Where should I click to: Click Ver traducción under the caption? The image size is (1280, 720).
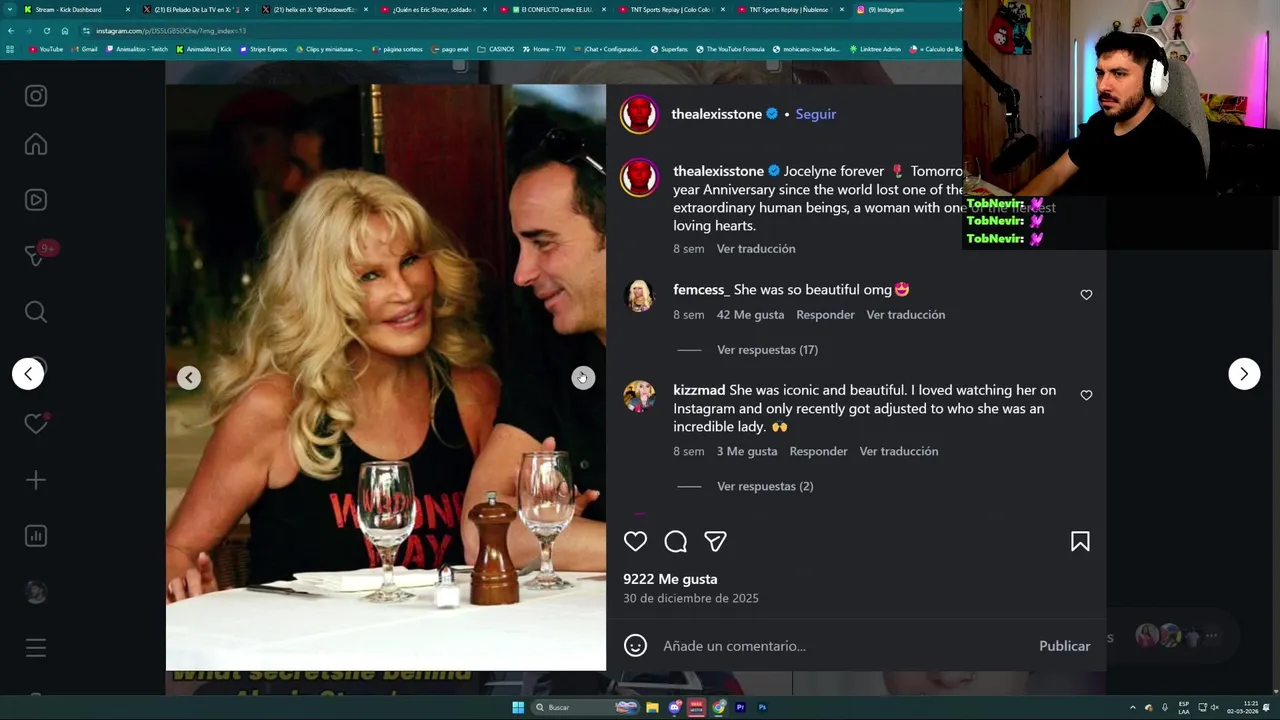pos(756,248)
